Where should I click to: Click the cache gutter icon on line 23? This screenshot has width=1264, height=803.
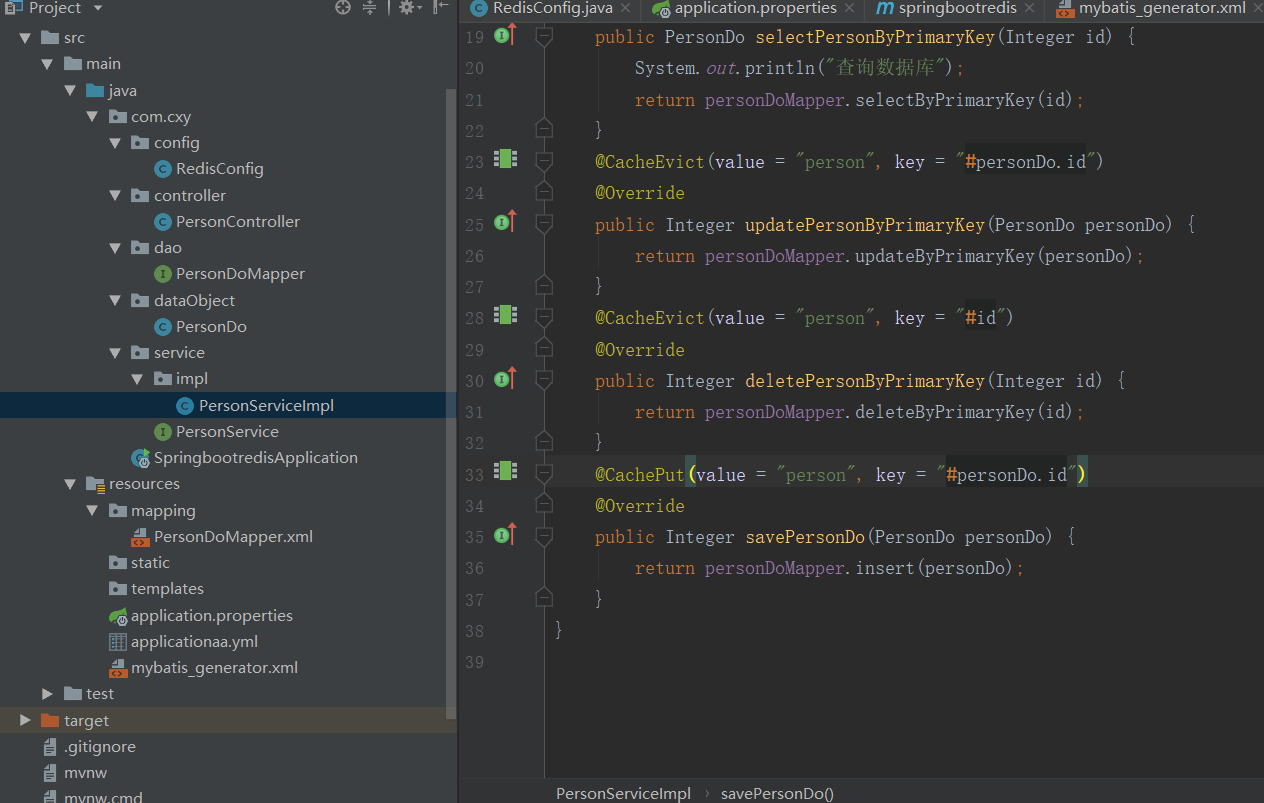tap(506, 160)
